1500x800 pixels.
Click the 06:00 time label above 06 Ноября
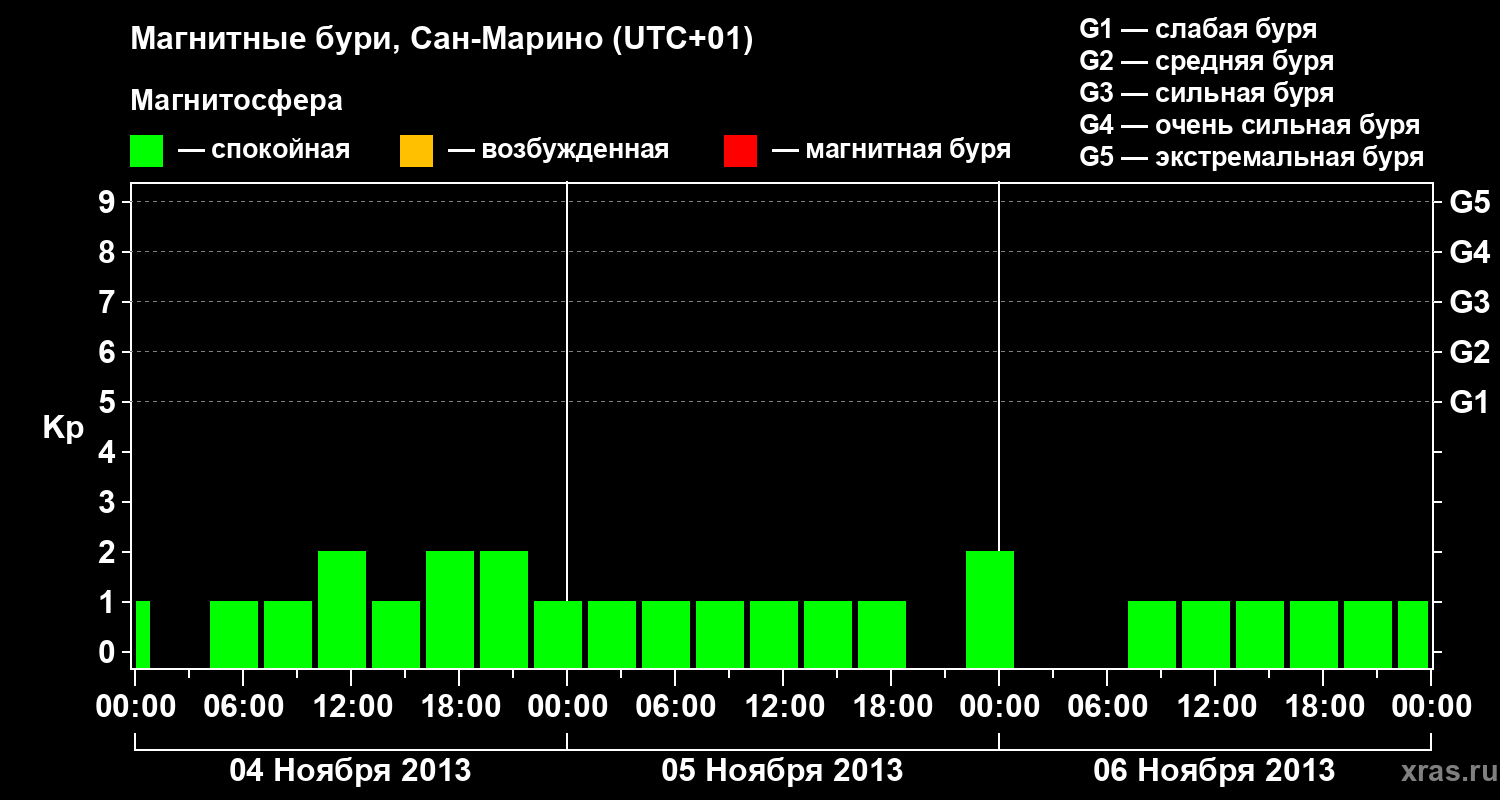[x=1107, y=706]
